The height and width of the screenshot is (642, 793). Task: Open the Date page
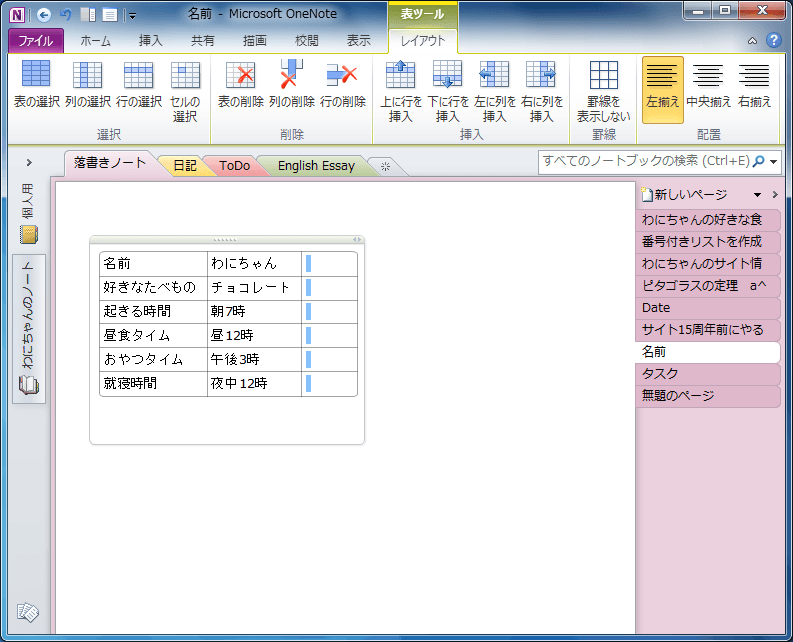[707, 308]
